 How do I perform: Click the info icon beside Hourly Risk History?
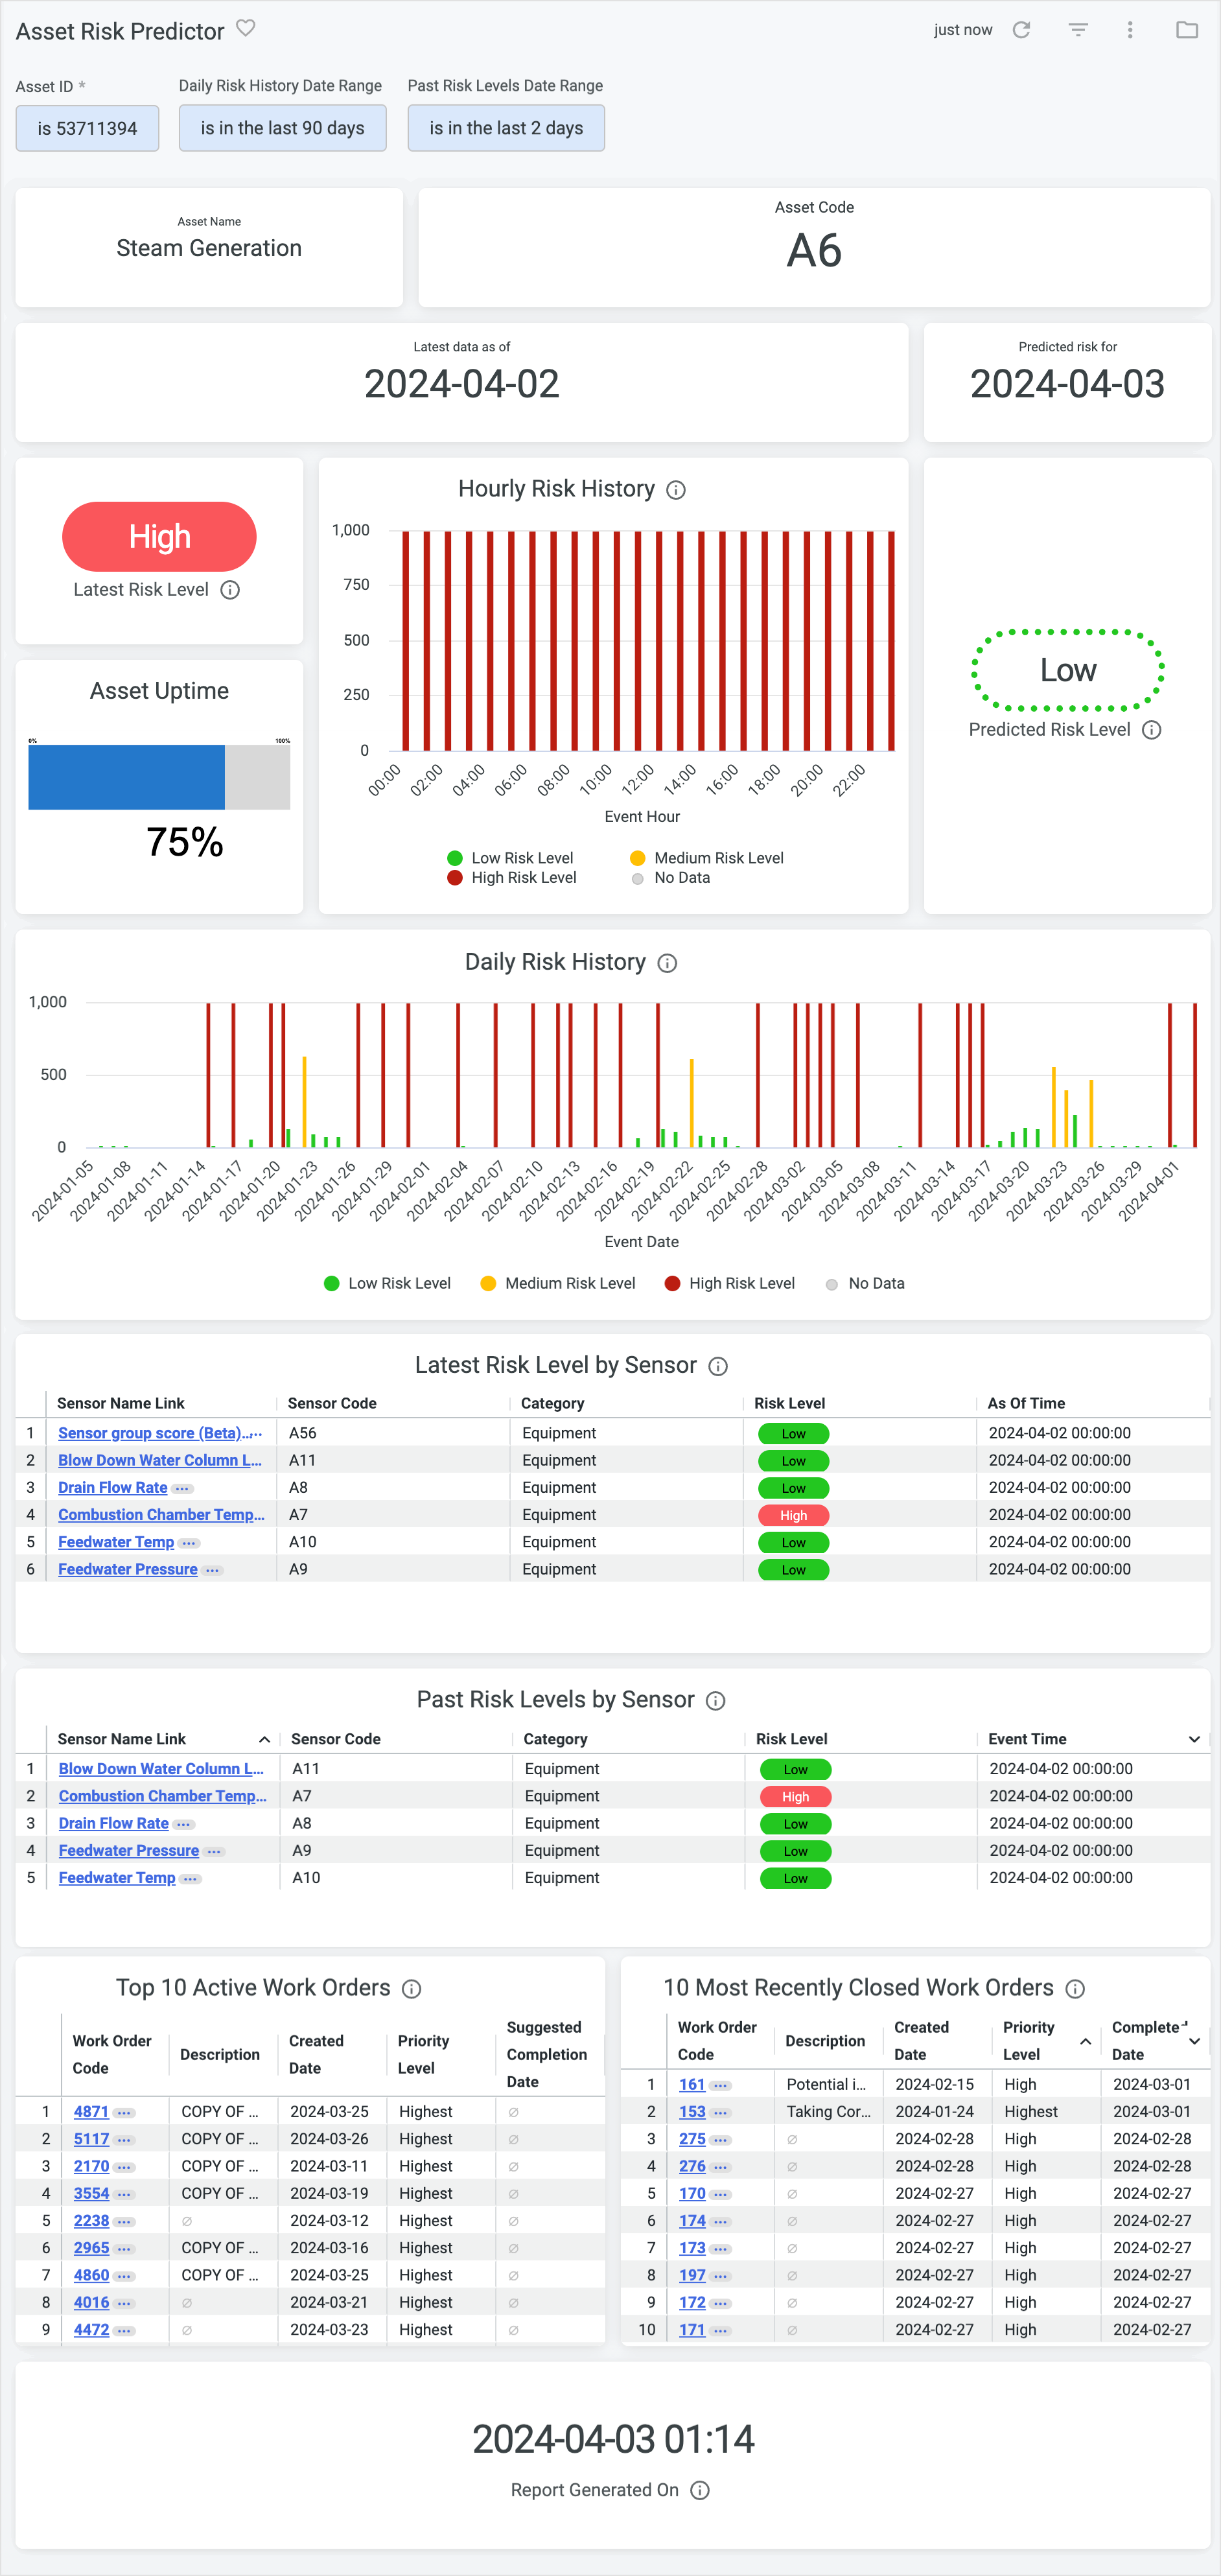[675, 490]
